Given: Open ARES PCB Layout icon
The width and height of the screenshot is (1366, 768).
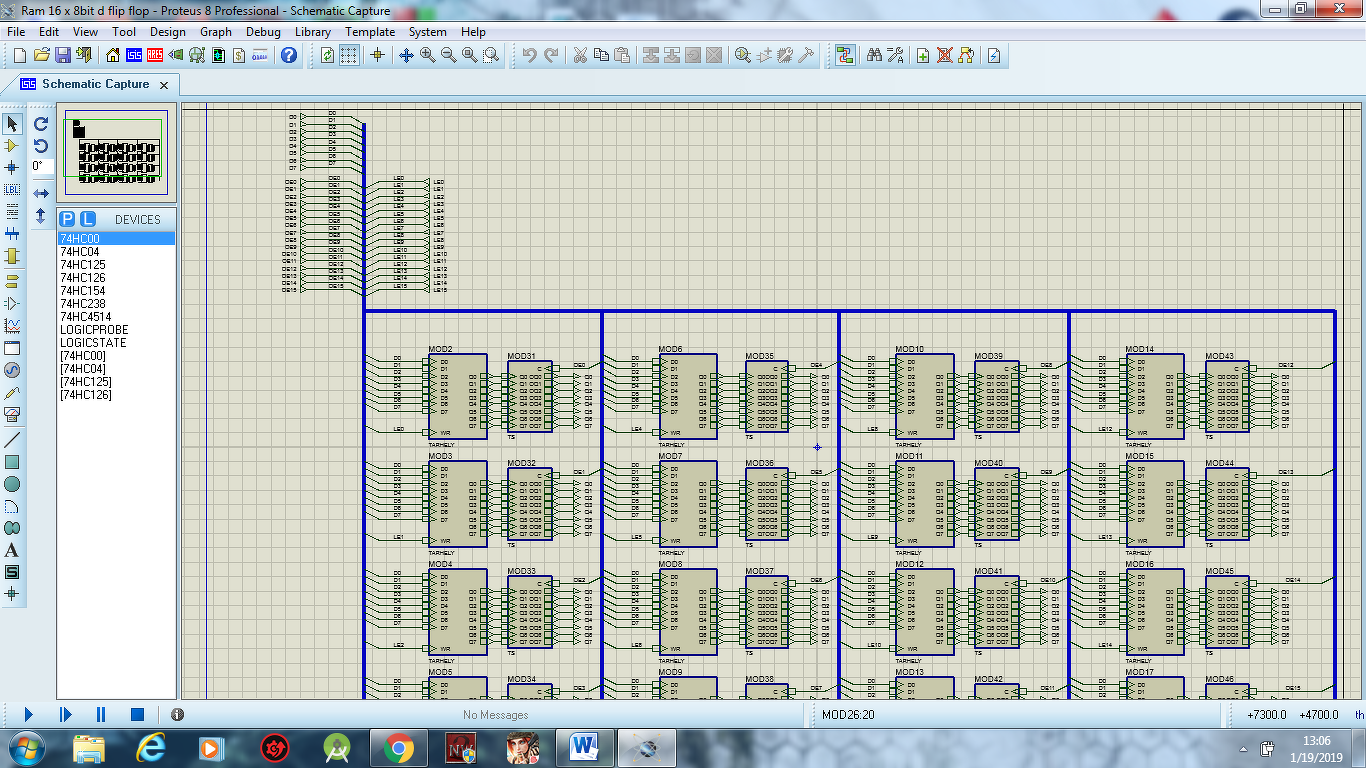Looking at the screenshot, I should point(155,55).
